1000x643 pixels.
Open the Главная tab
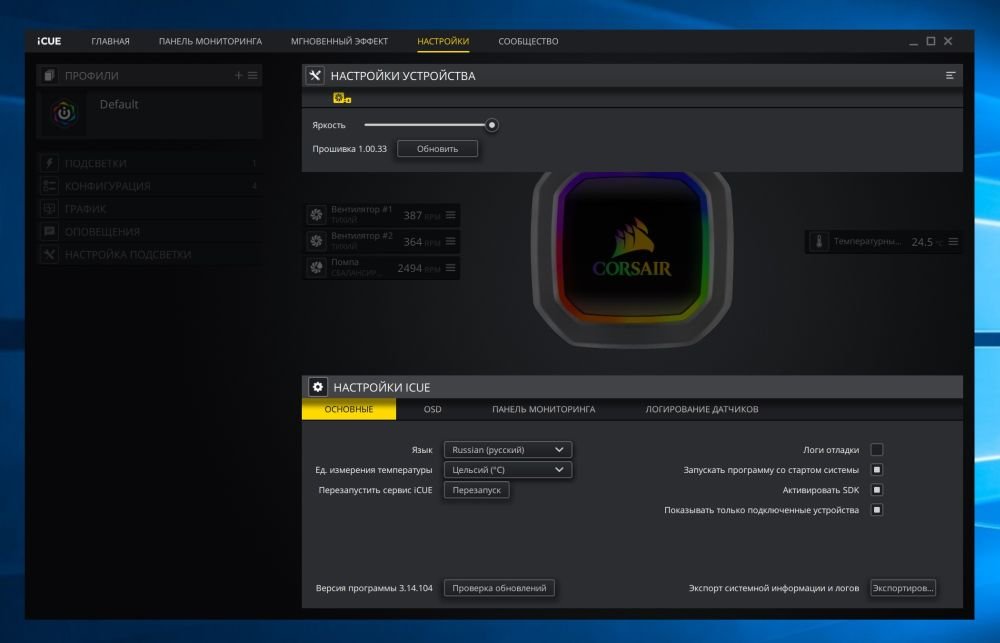[x=110, y=41]
